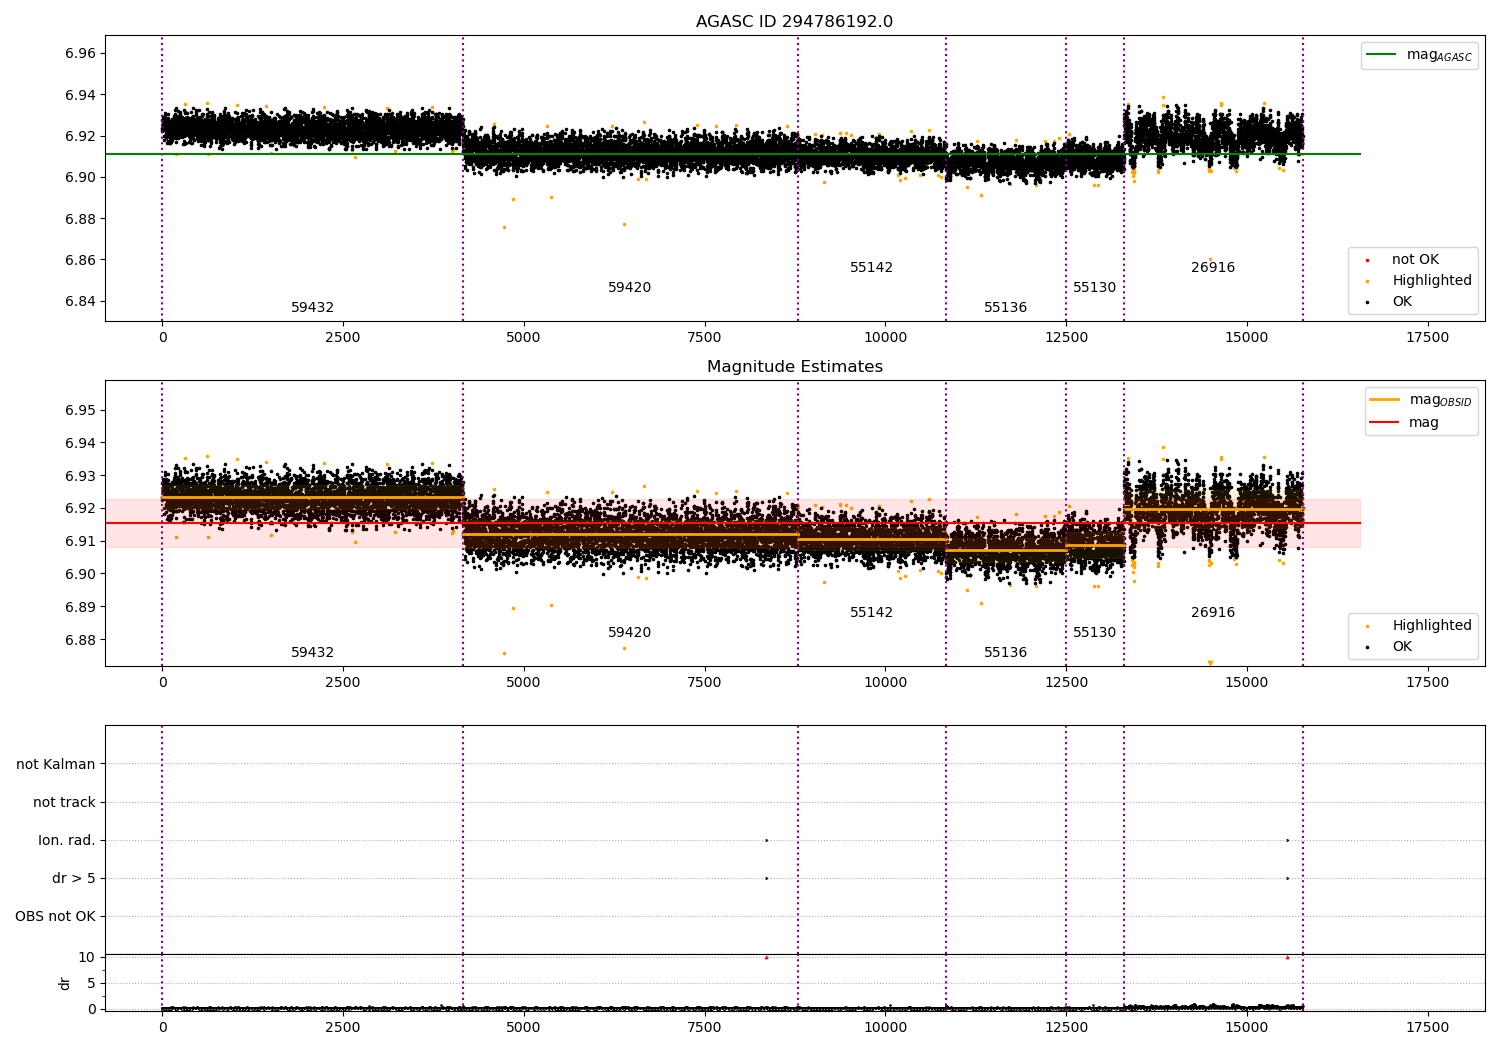Click the pink shaded band in Magnitude Estimates
This screenshot has height=1050, width=1500.
pos(733,523)
